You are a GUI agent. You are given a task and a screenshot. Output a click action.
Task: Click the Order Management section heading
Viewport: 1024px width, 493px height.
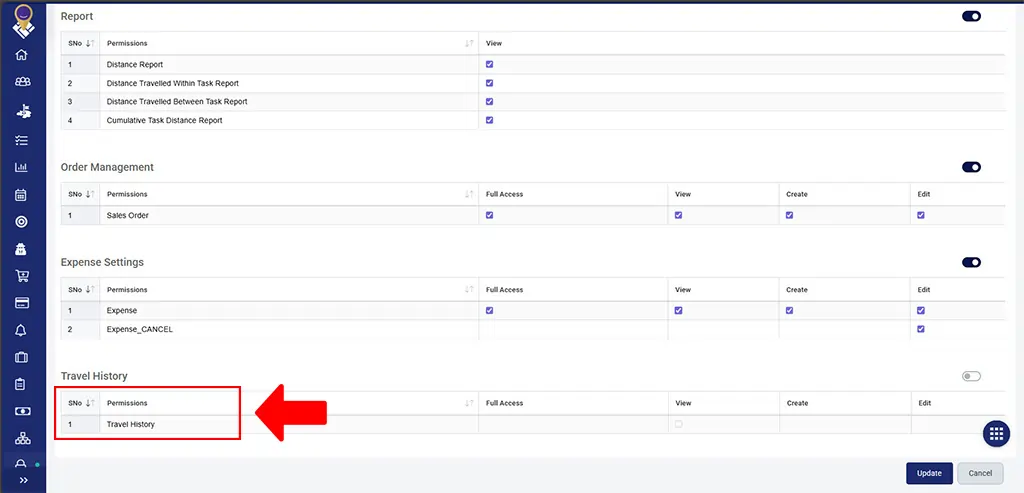pos(107,167)
